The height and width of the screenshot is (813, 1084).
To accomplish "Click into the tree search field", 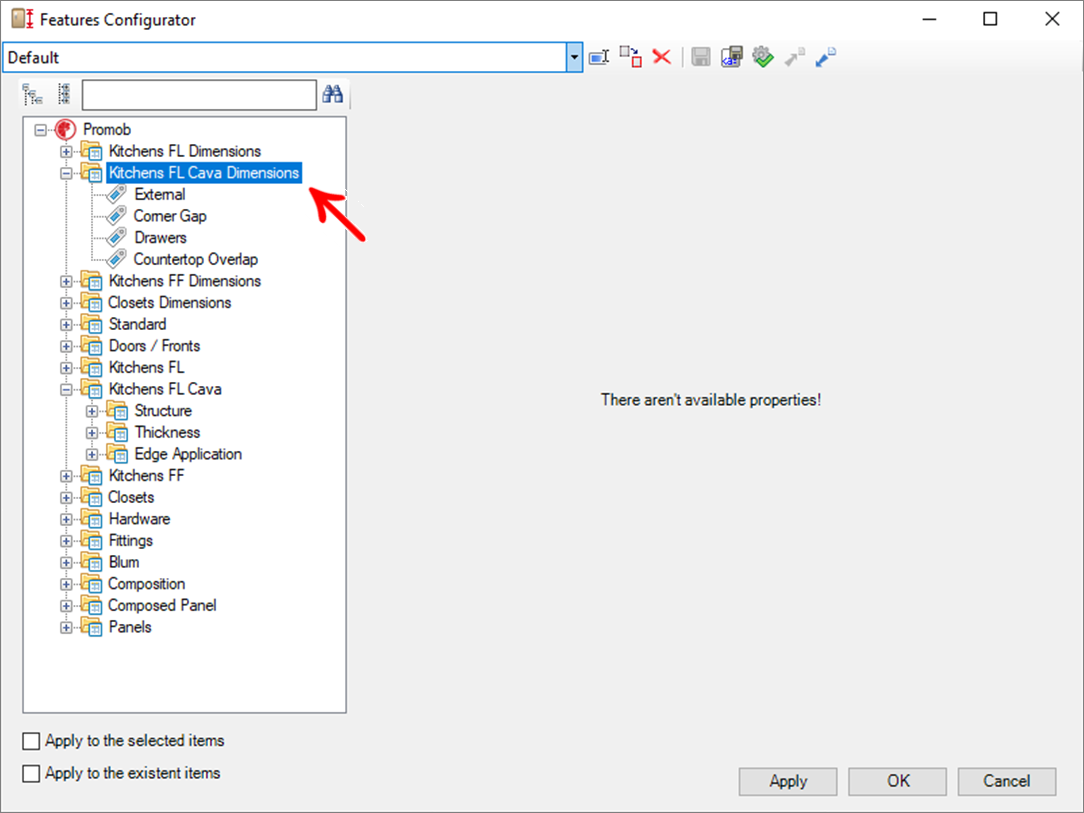I will point(199,95).
